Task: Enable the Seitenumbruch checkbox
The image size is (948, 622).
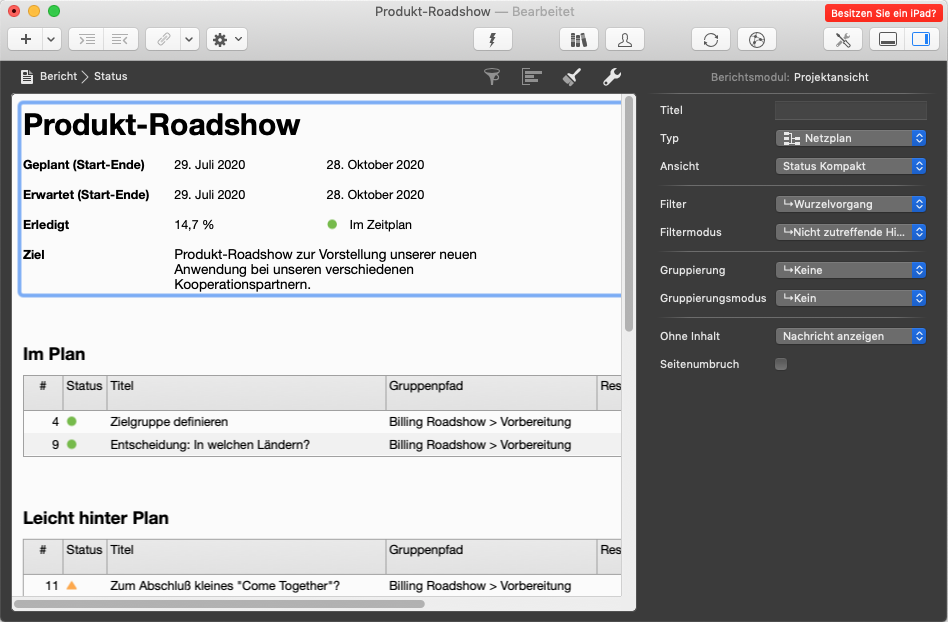Action: point(780,364)
